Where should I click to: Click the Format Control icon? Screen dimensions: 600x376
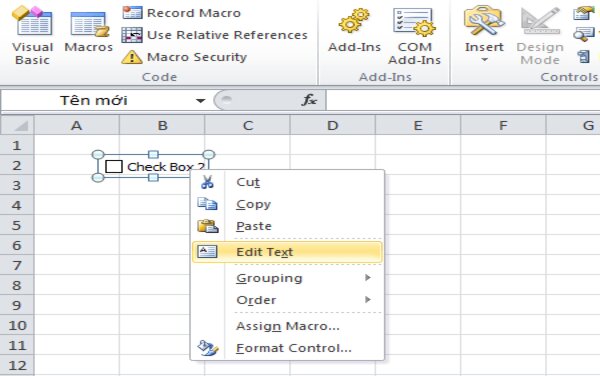(208, 348)
